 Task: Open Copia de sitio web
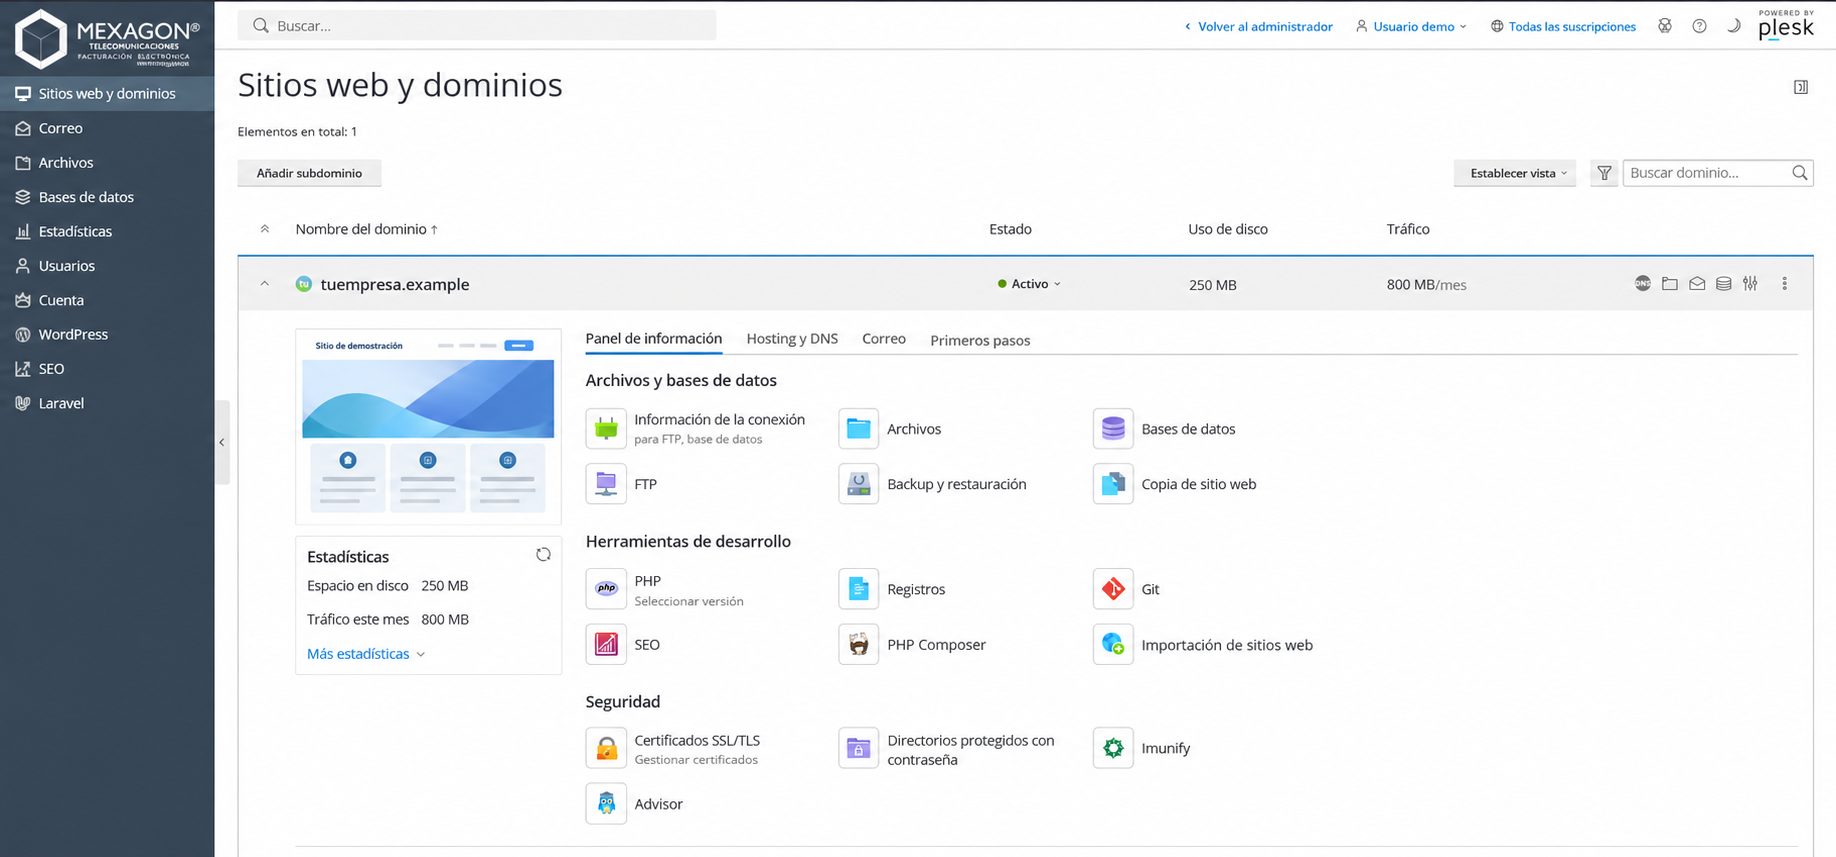[x=1175, y=484]
